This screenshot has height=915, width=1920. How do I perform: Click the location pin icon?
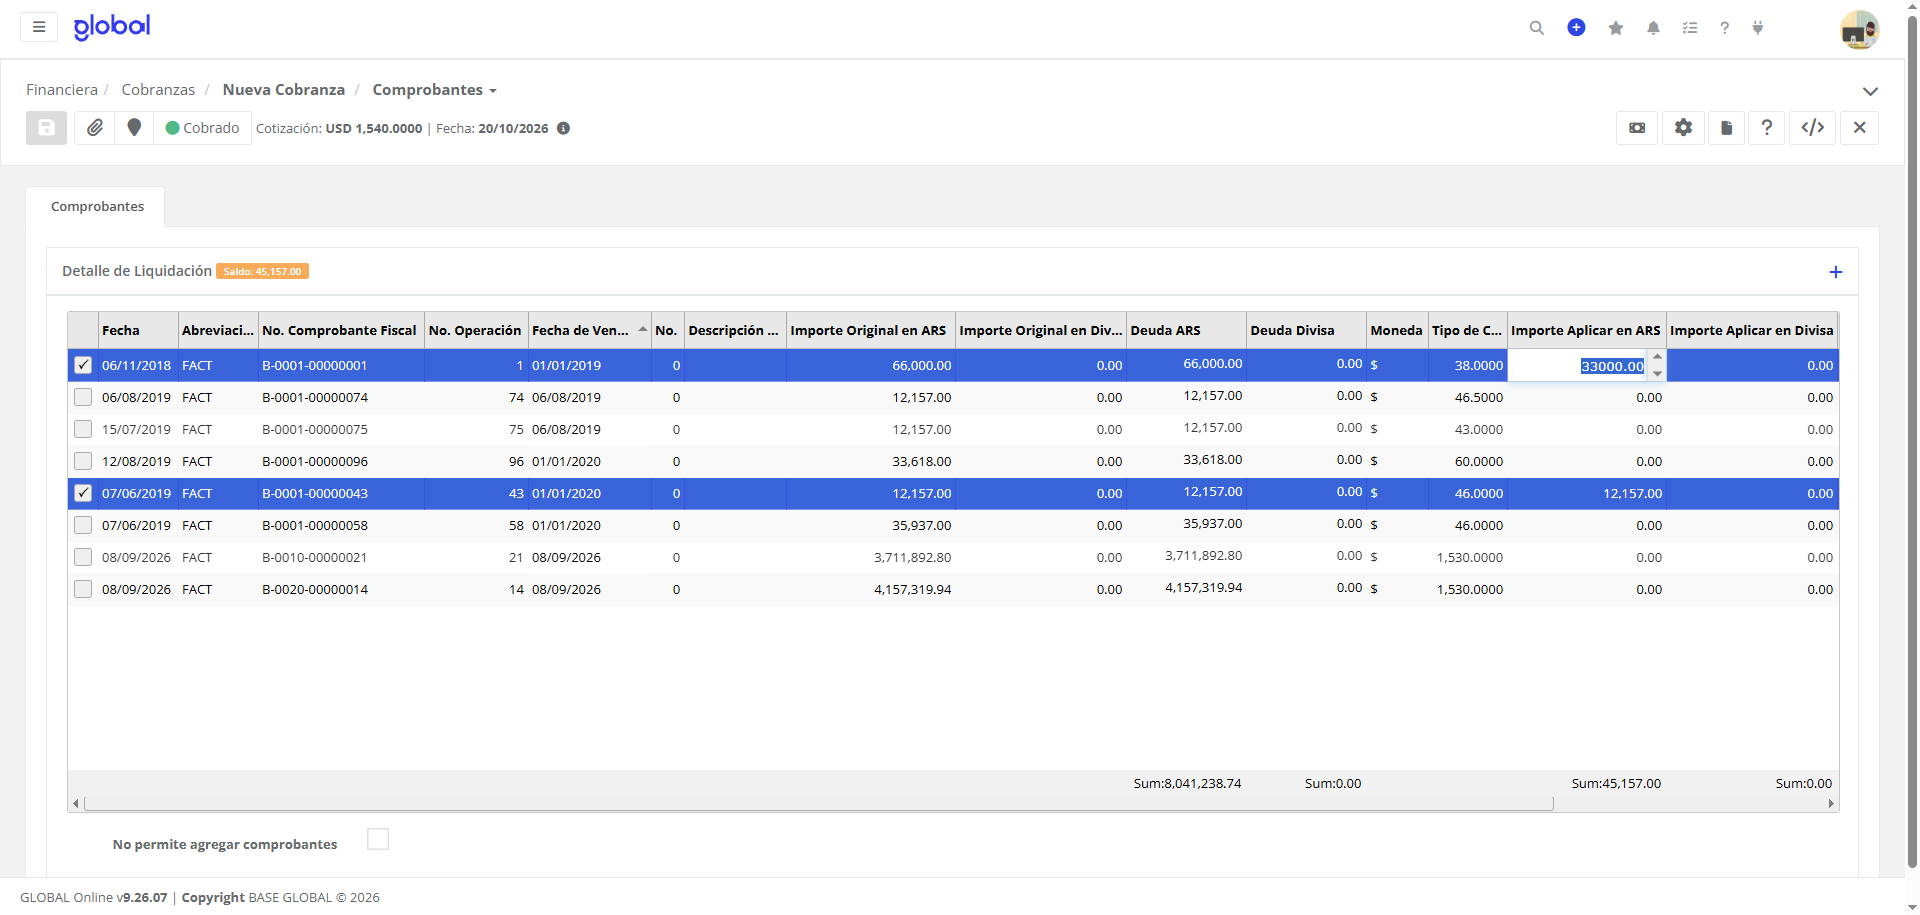point(134,128)
